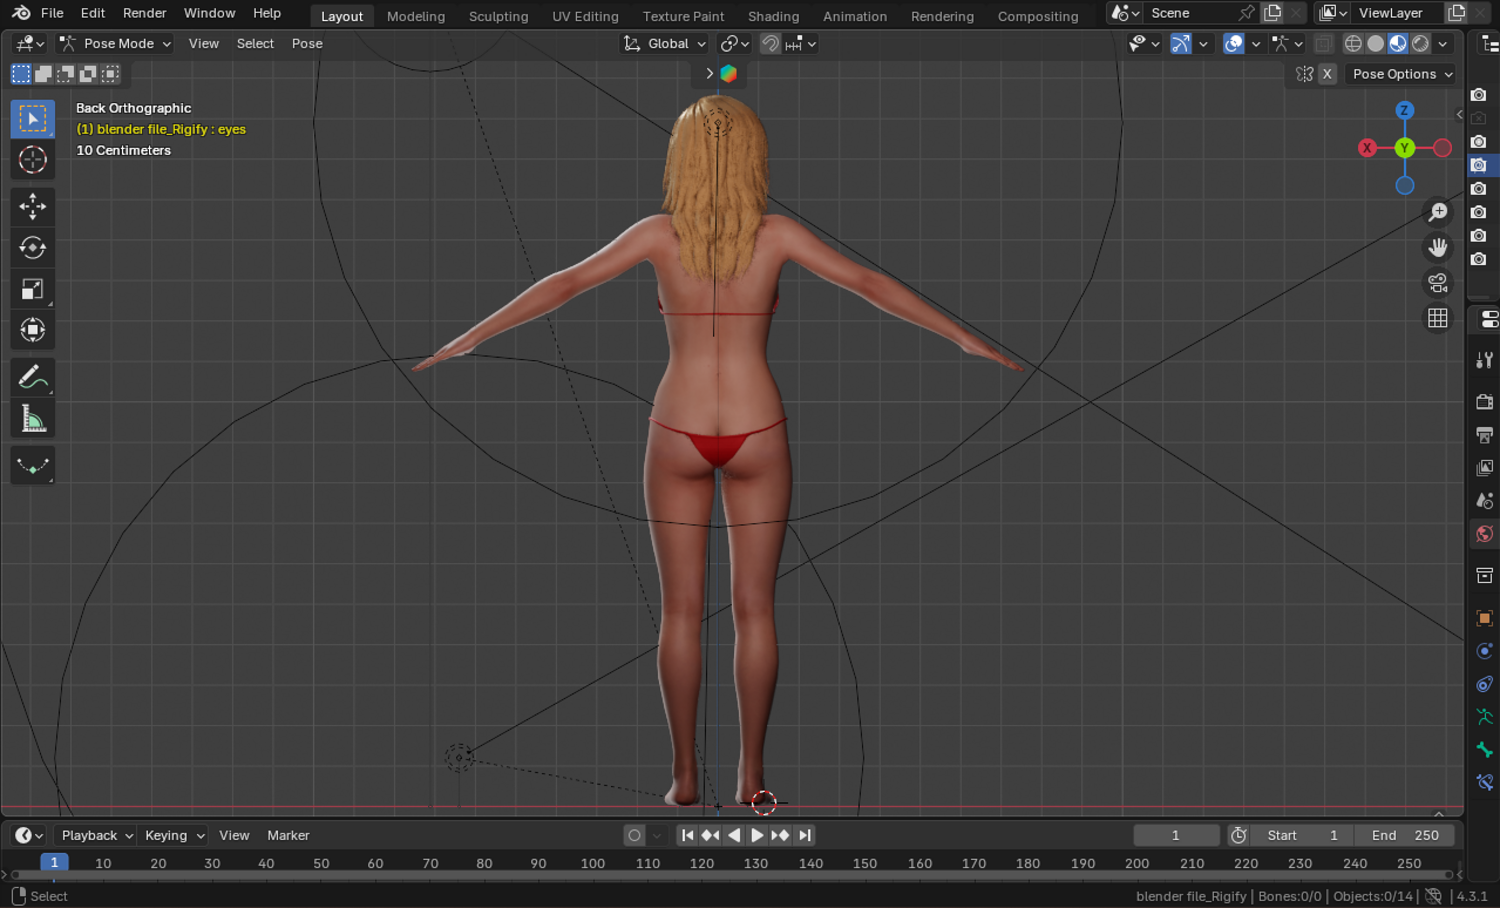
Task: Open the Output properties printer tab
Action: tap(1485, 435)
